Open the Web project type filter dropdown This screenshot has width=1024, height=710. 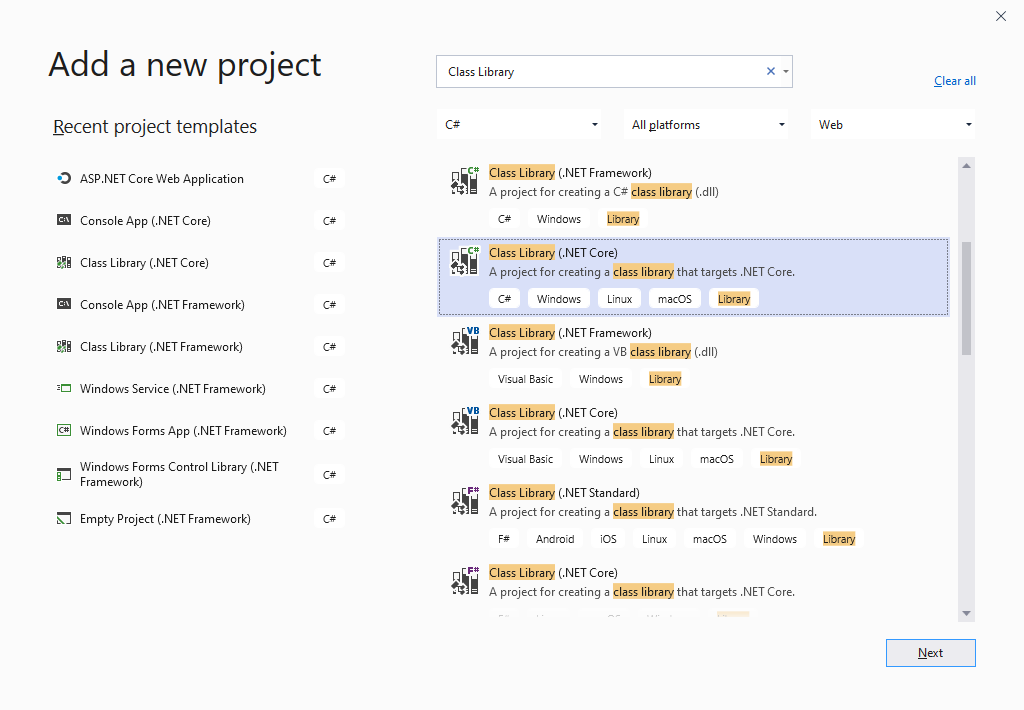click(893, 124)
